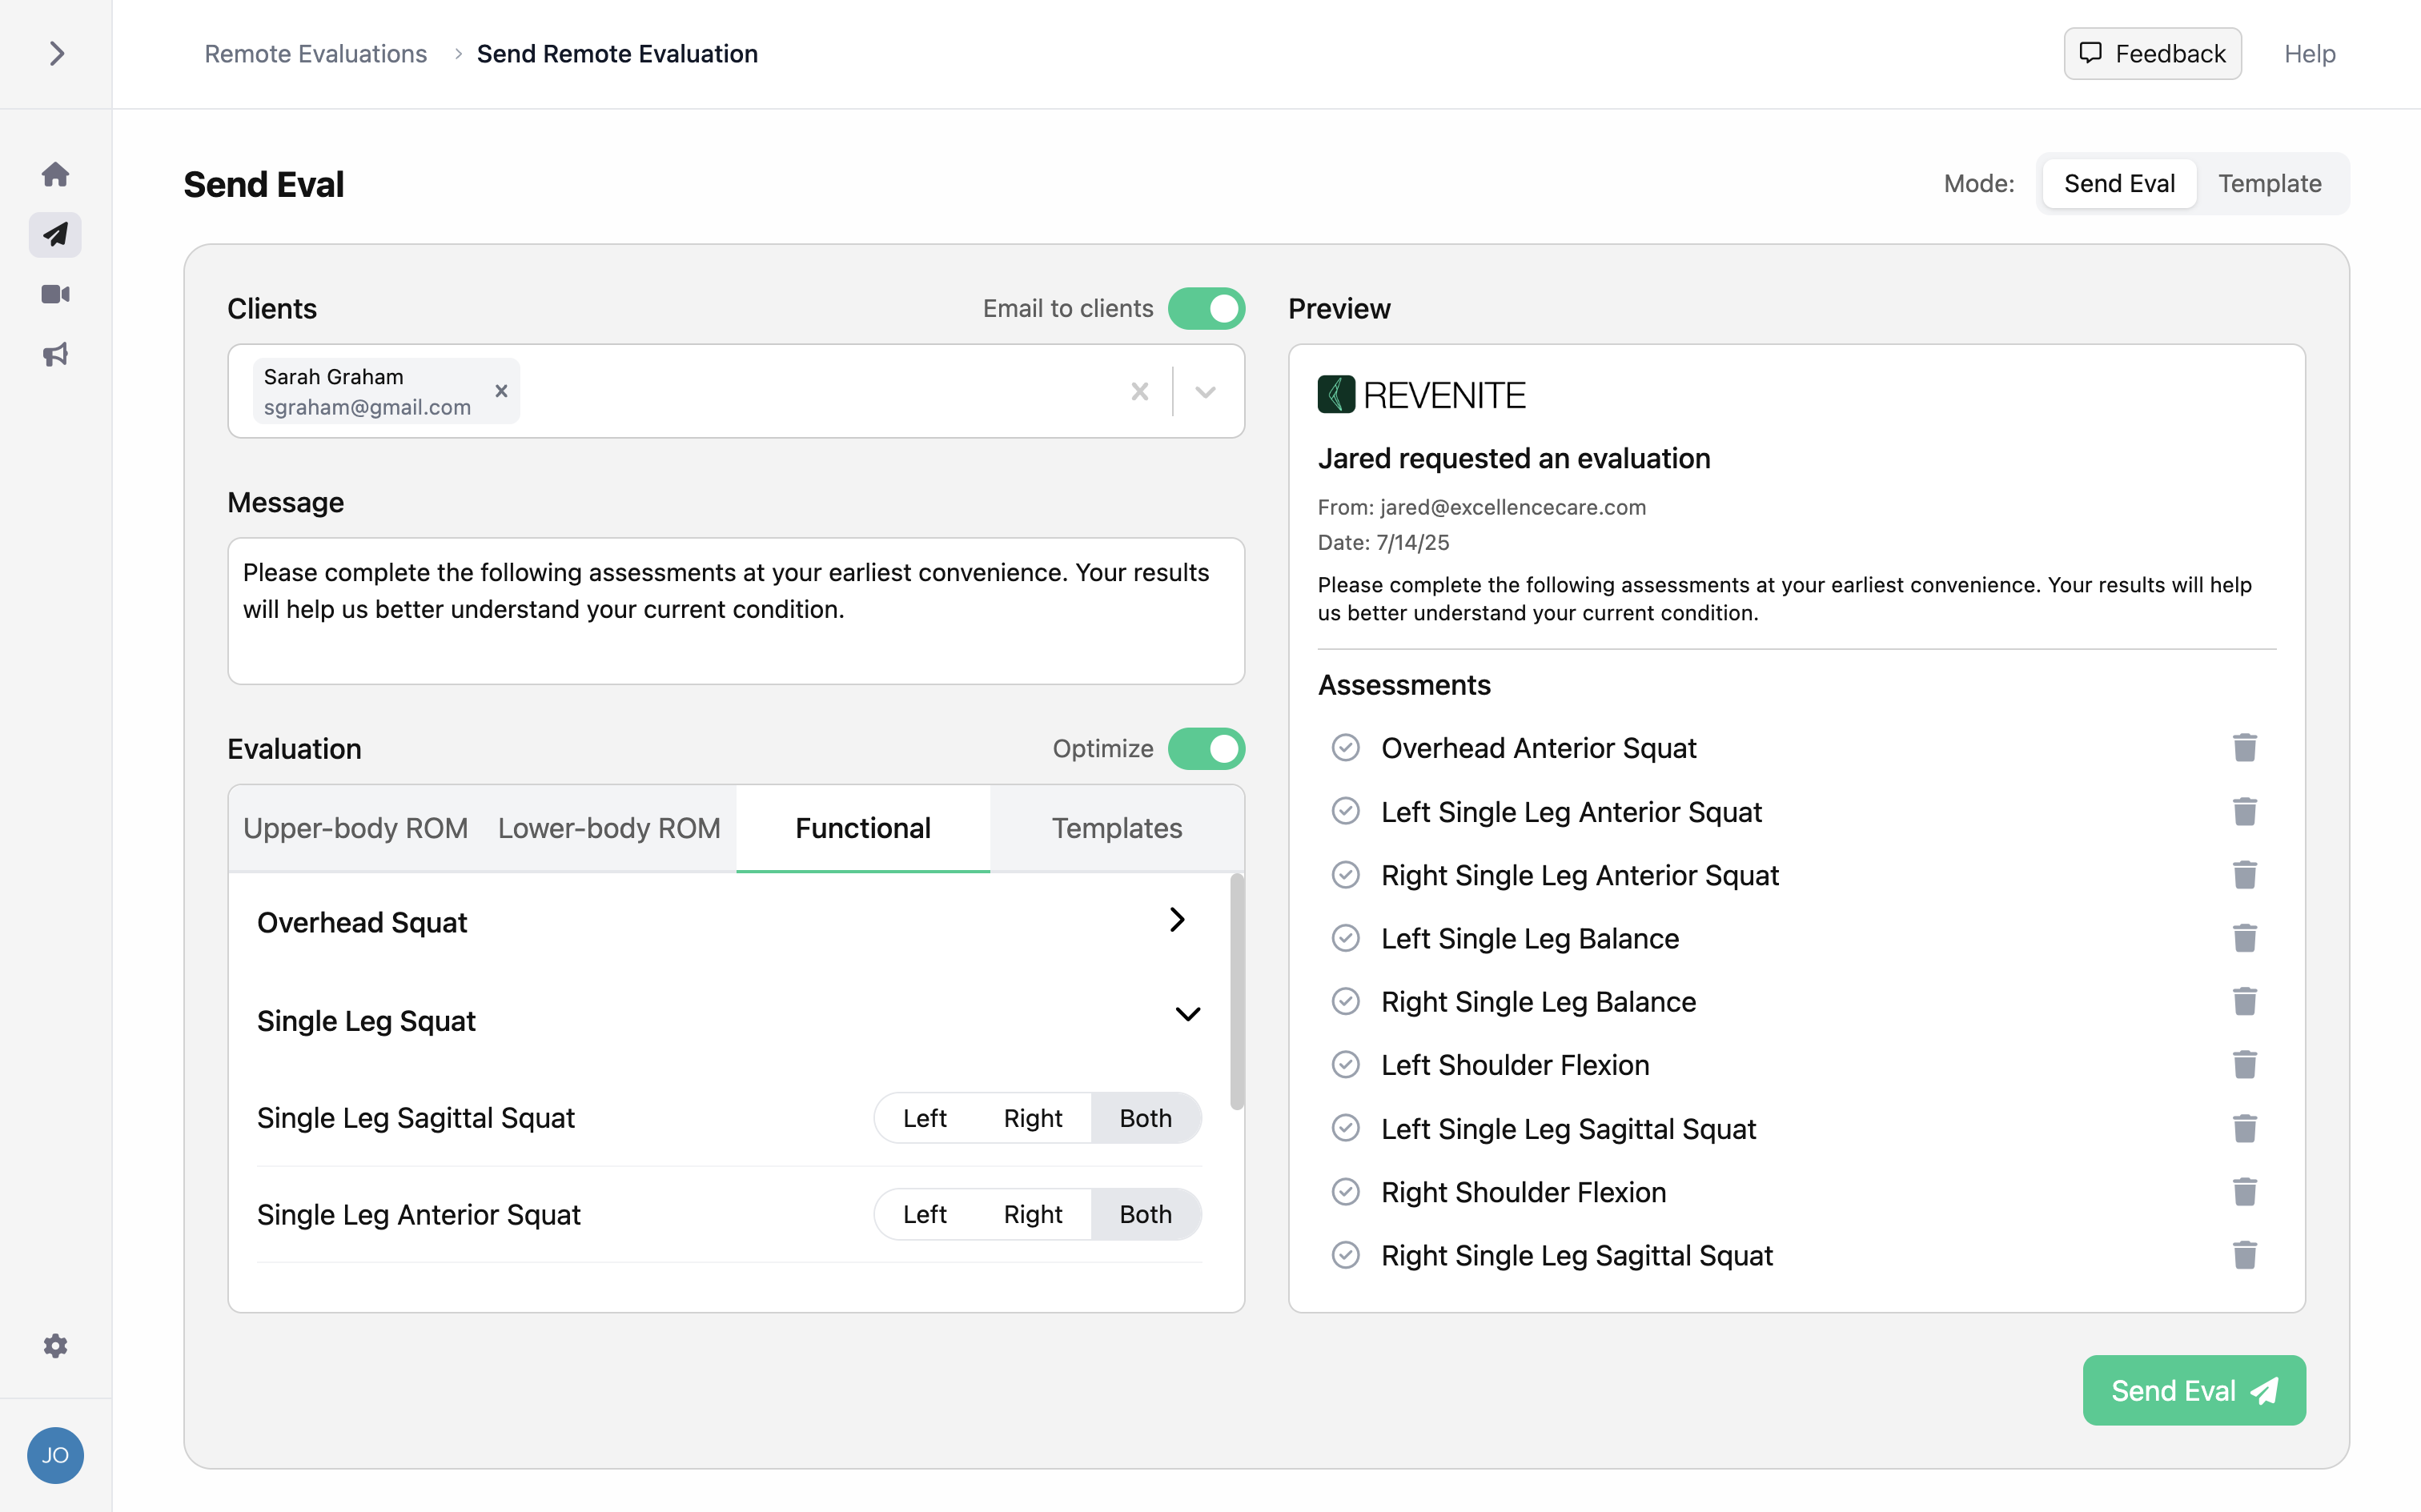2421x1512 pixels.
Task: Collapse the Single Leg Squat section
Action: [1189, 1014]
